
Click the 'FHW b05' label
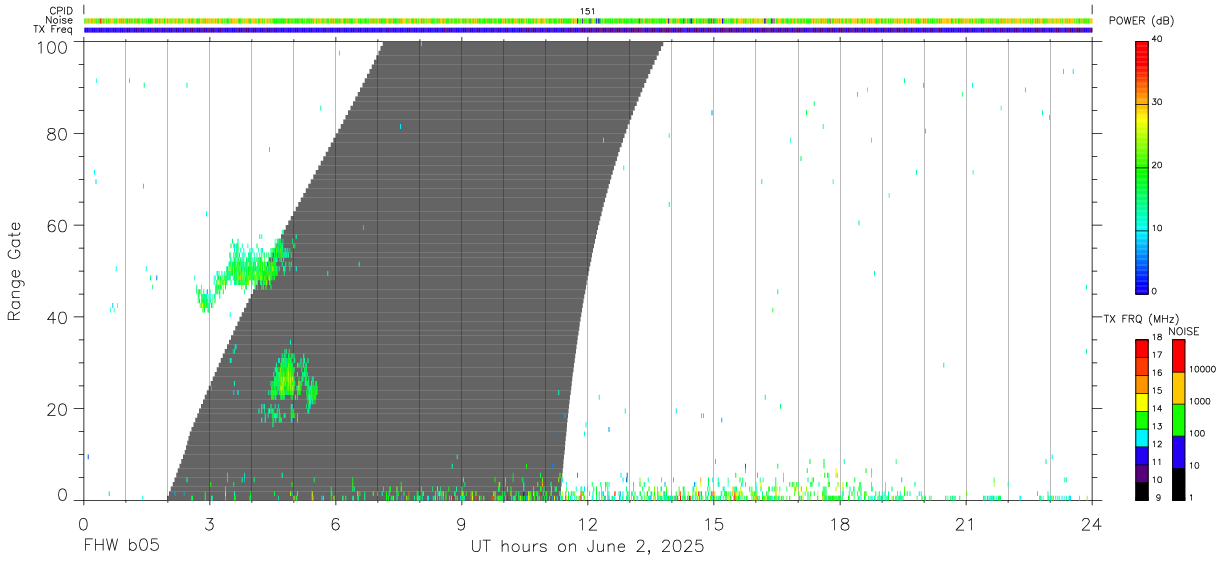[121, 547]
